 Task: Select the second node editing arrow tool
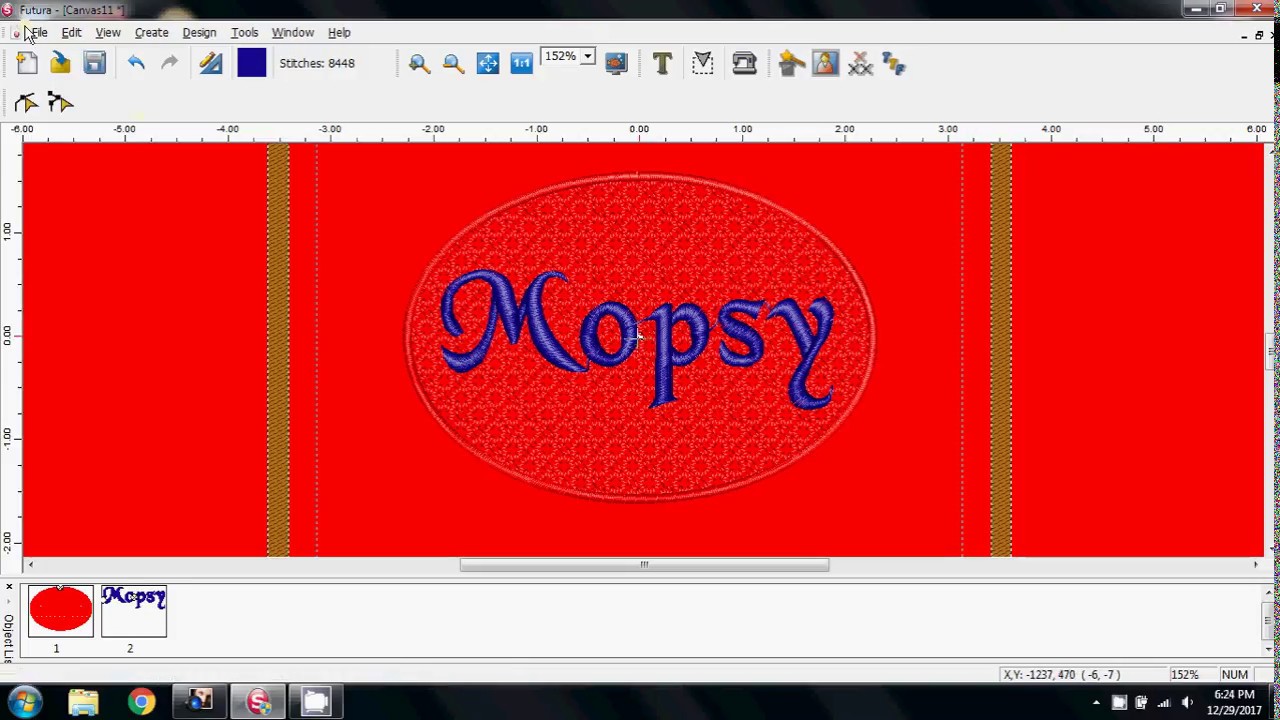[60, 102]
